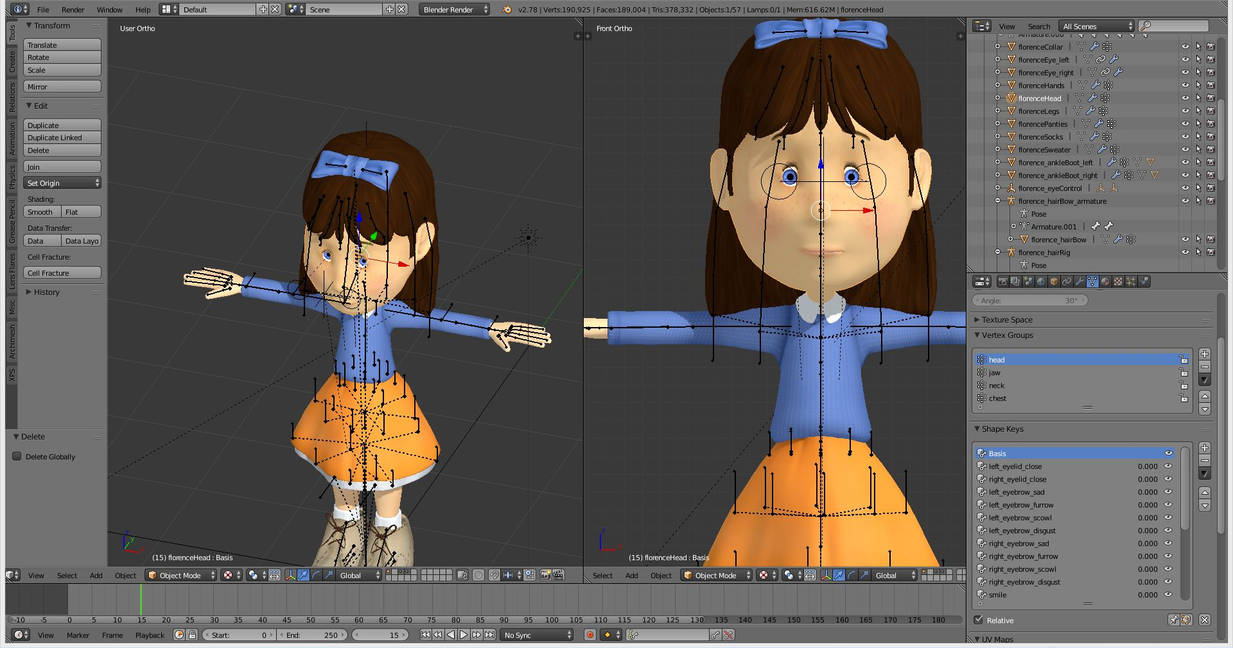Image resolution: width=1233 pixels, height=648 pixels.
Task: Remove the selected shape key with minus
Action: (1205, 460)
